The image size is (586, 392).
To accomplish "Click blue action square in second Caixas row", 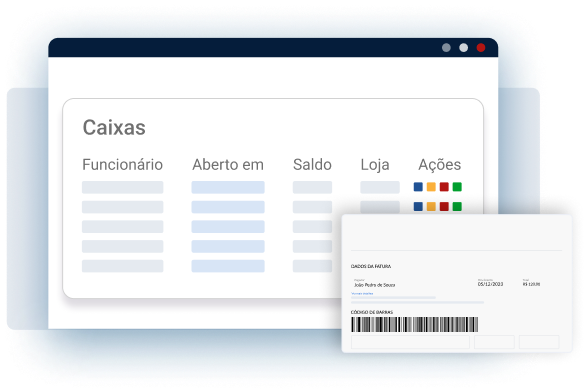I will pyautogui.click(x=418, y=206).
